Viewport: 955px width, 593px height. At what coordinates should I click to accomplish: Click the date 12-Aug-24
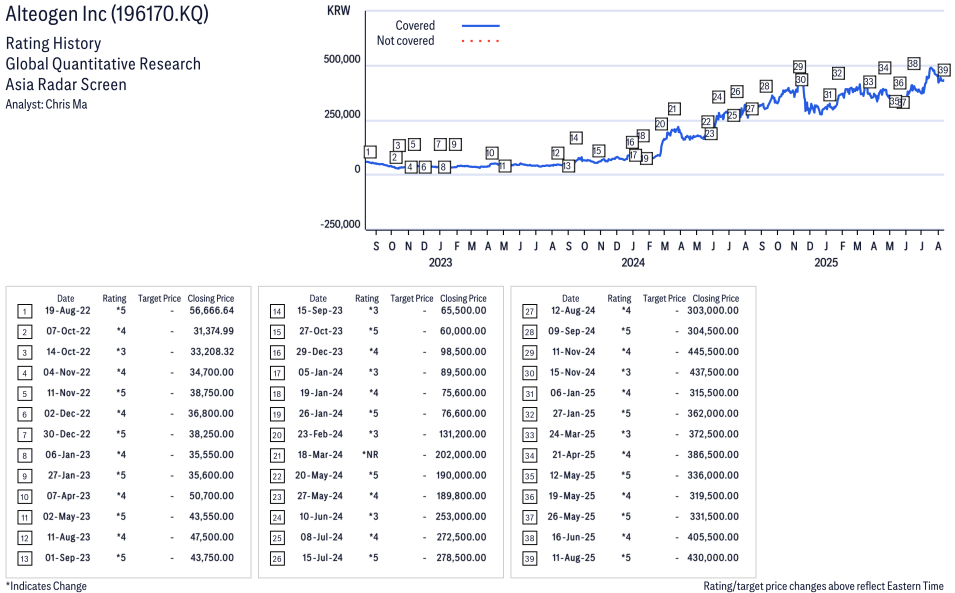point(573,311)
